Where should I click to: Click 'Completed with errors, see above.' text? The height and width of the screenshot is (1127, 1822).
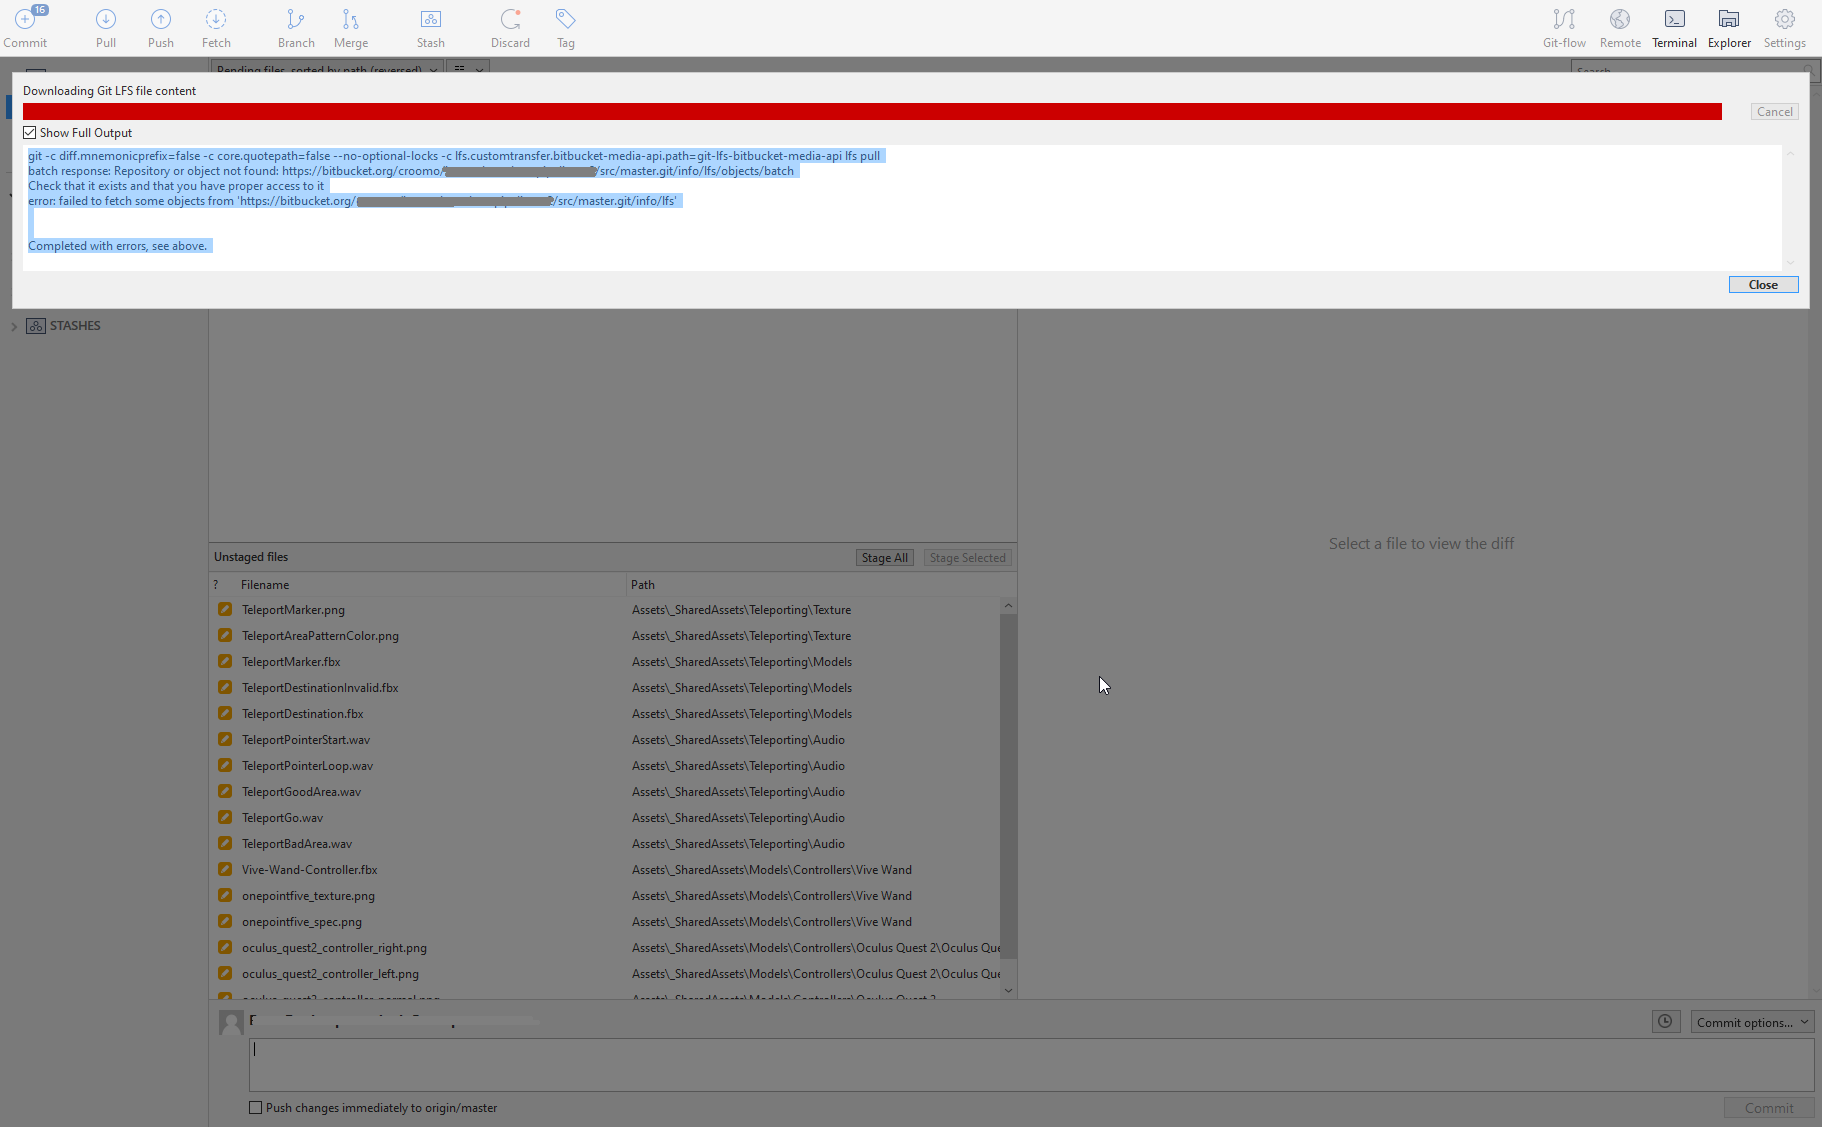(118, 246)
